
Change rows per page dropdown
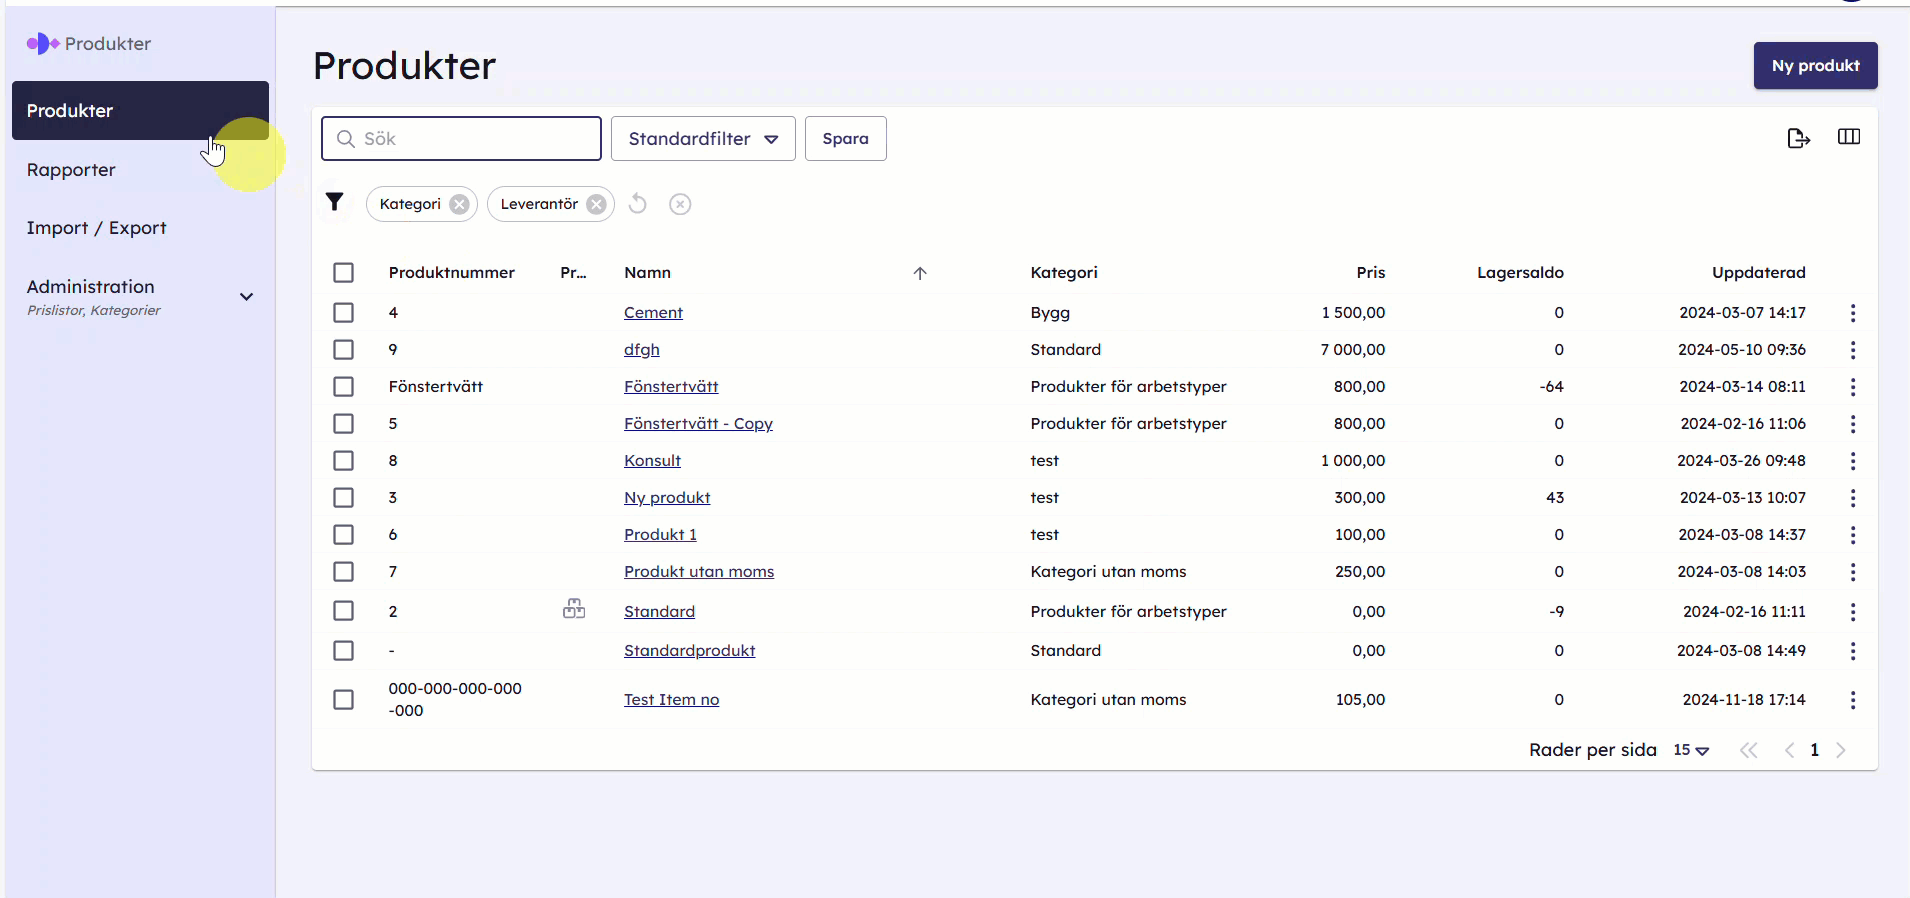pos(1691,750)
